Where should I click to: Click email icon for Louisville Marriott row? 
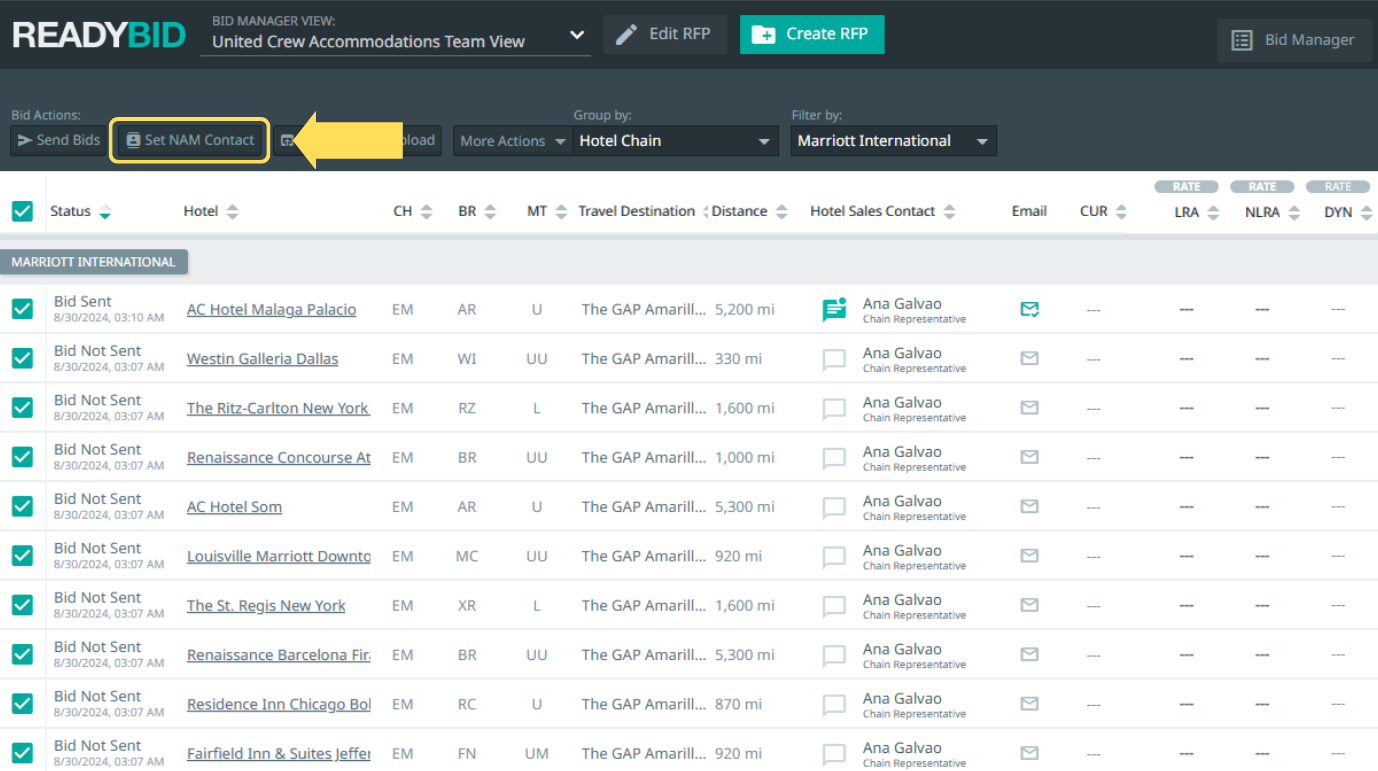pyautogui.click(x=1029, y=555)
